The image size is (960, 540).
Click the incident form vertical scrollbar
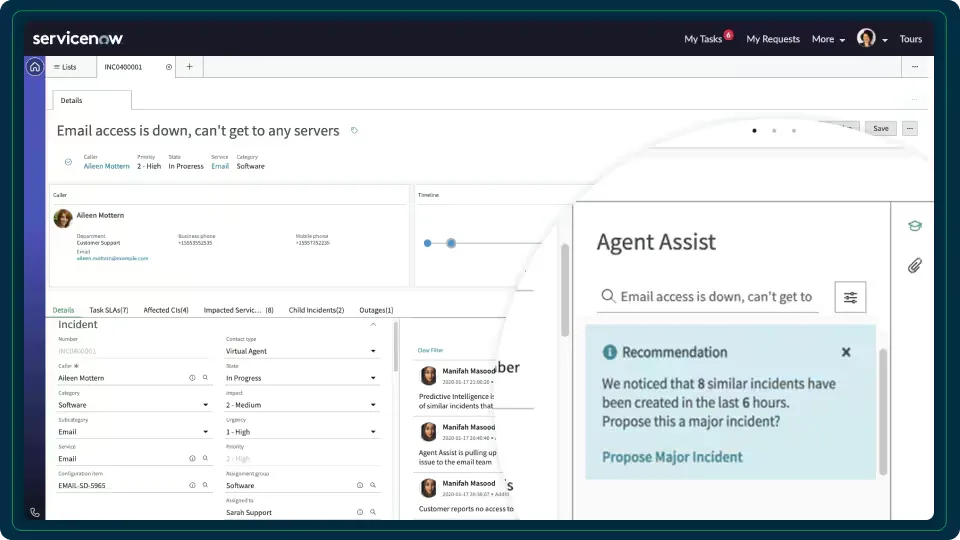pos(396,347)
